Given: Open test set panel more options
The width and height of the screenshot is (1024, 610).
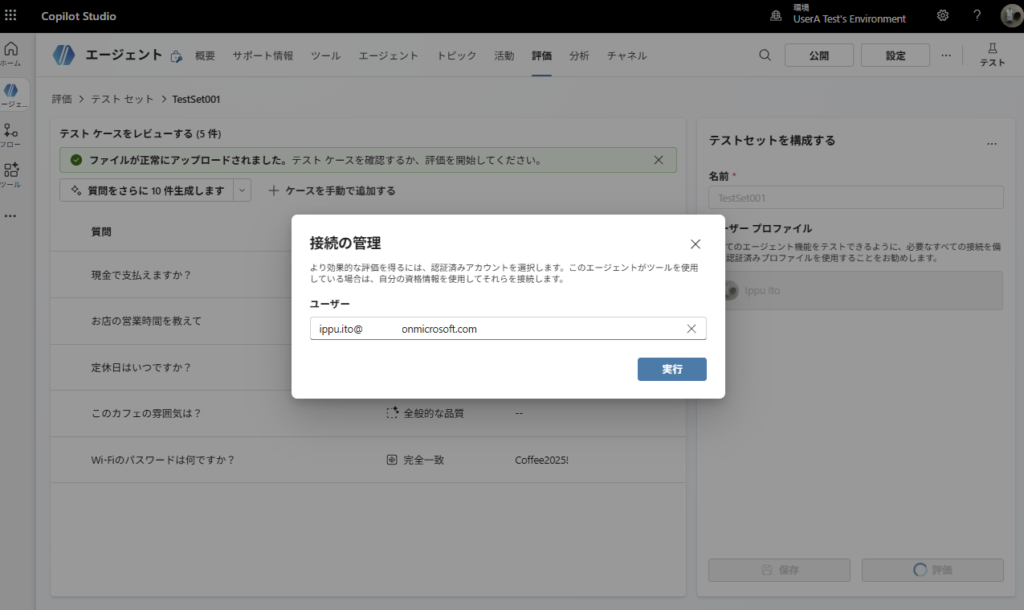Looking at the screenshot, I should [991, 144].
